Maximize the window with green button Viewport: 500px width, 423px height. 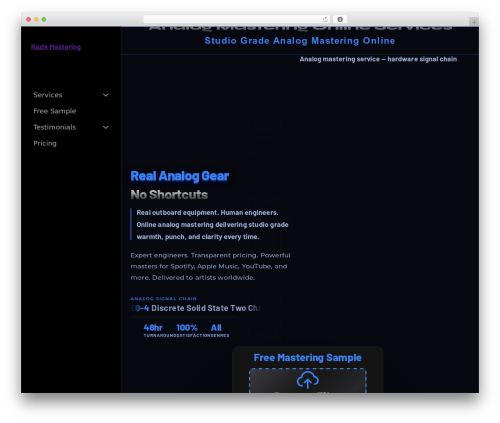coord(44,19)
